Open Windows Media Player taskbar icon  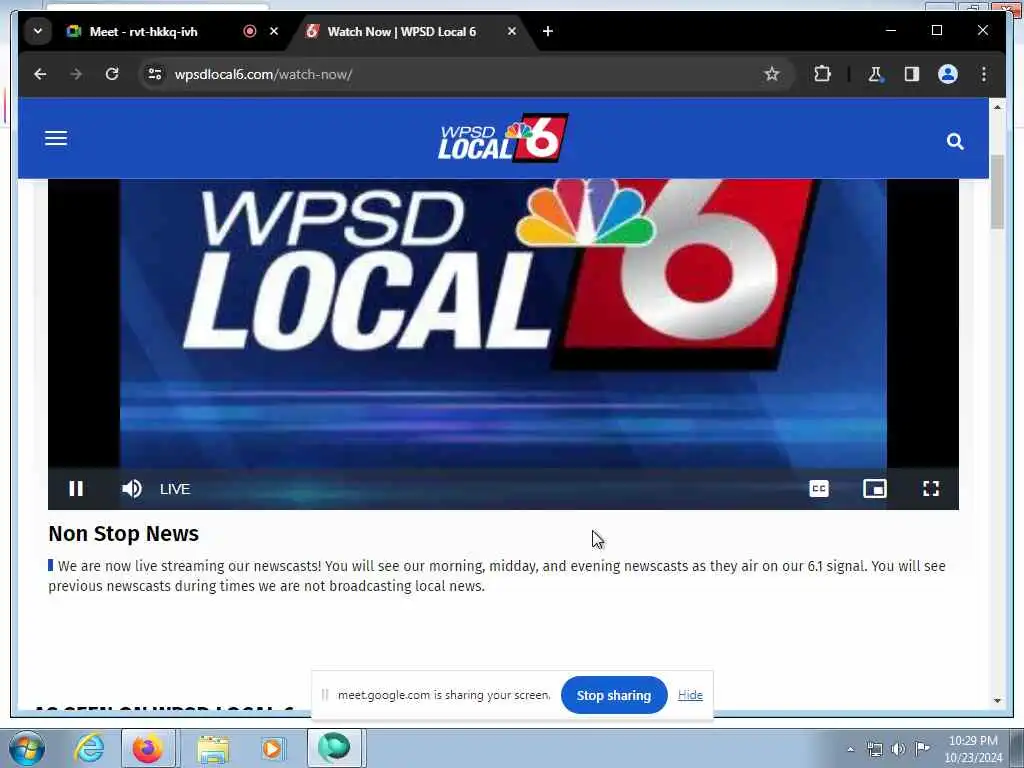pyautogui.click(x=272, y=749)
